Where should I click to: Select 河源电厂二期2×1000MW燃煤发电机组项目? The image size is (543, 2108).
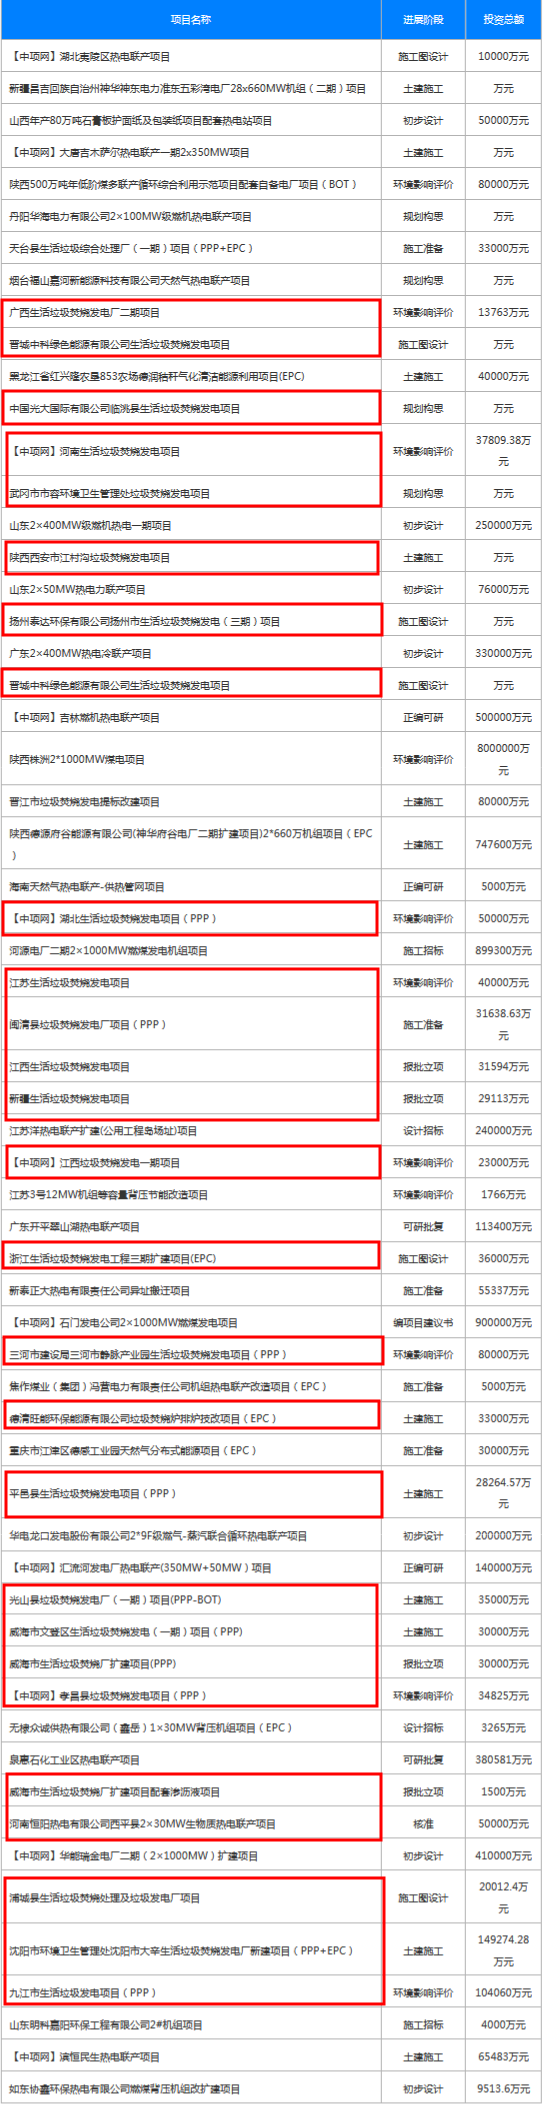click(108, 951)
